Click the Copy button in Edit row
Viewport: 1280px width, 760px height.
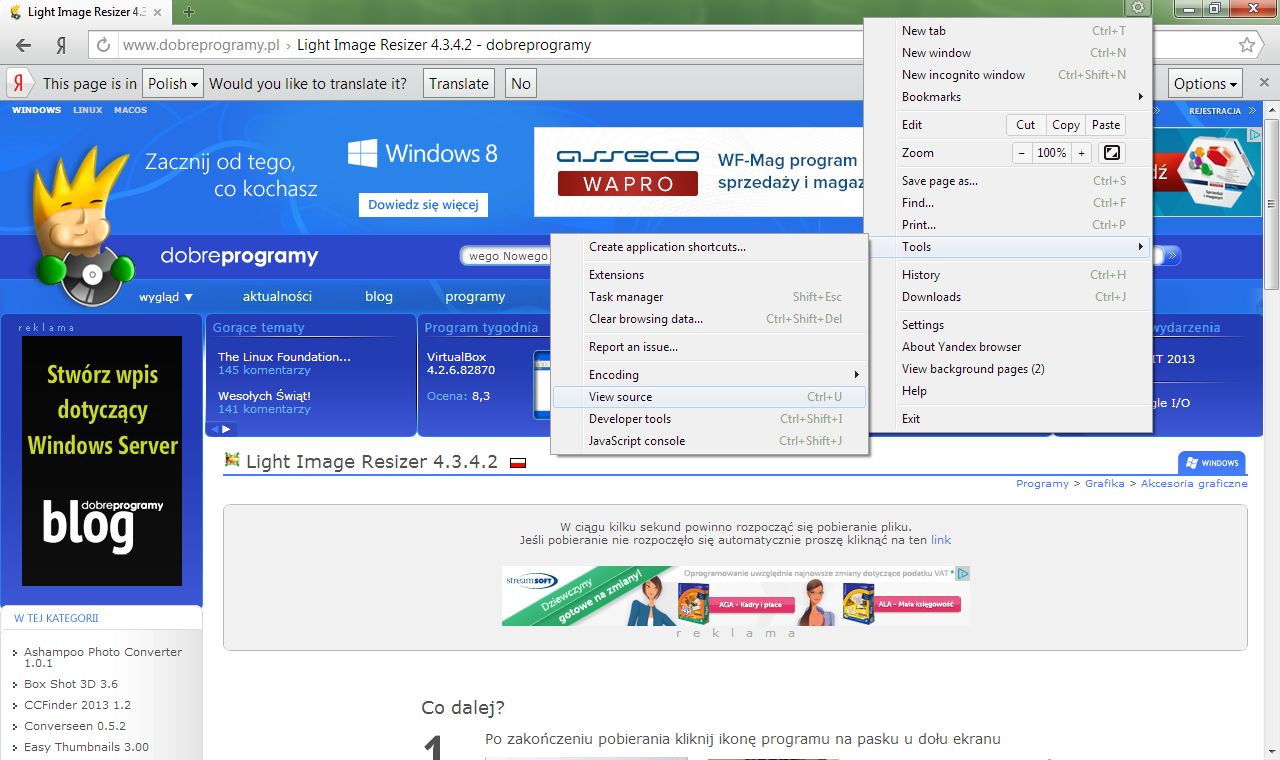pyautogui.click(x=1066, y=125)
